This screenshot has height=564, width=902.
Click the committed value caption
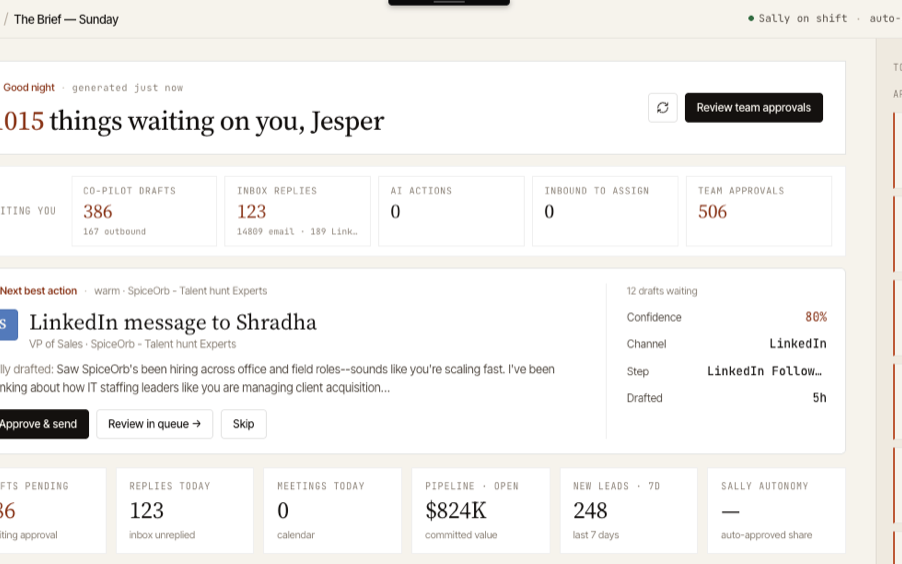tap(461, 535)
